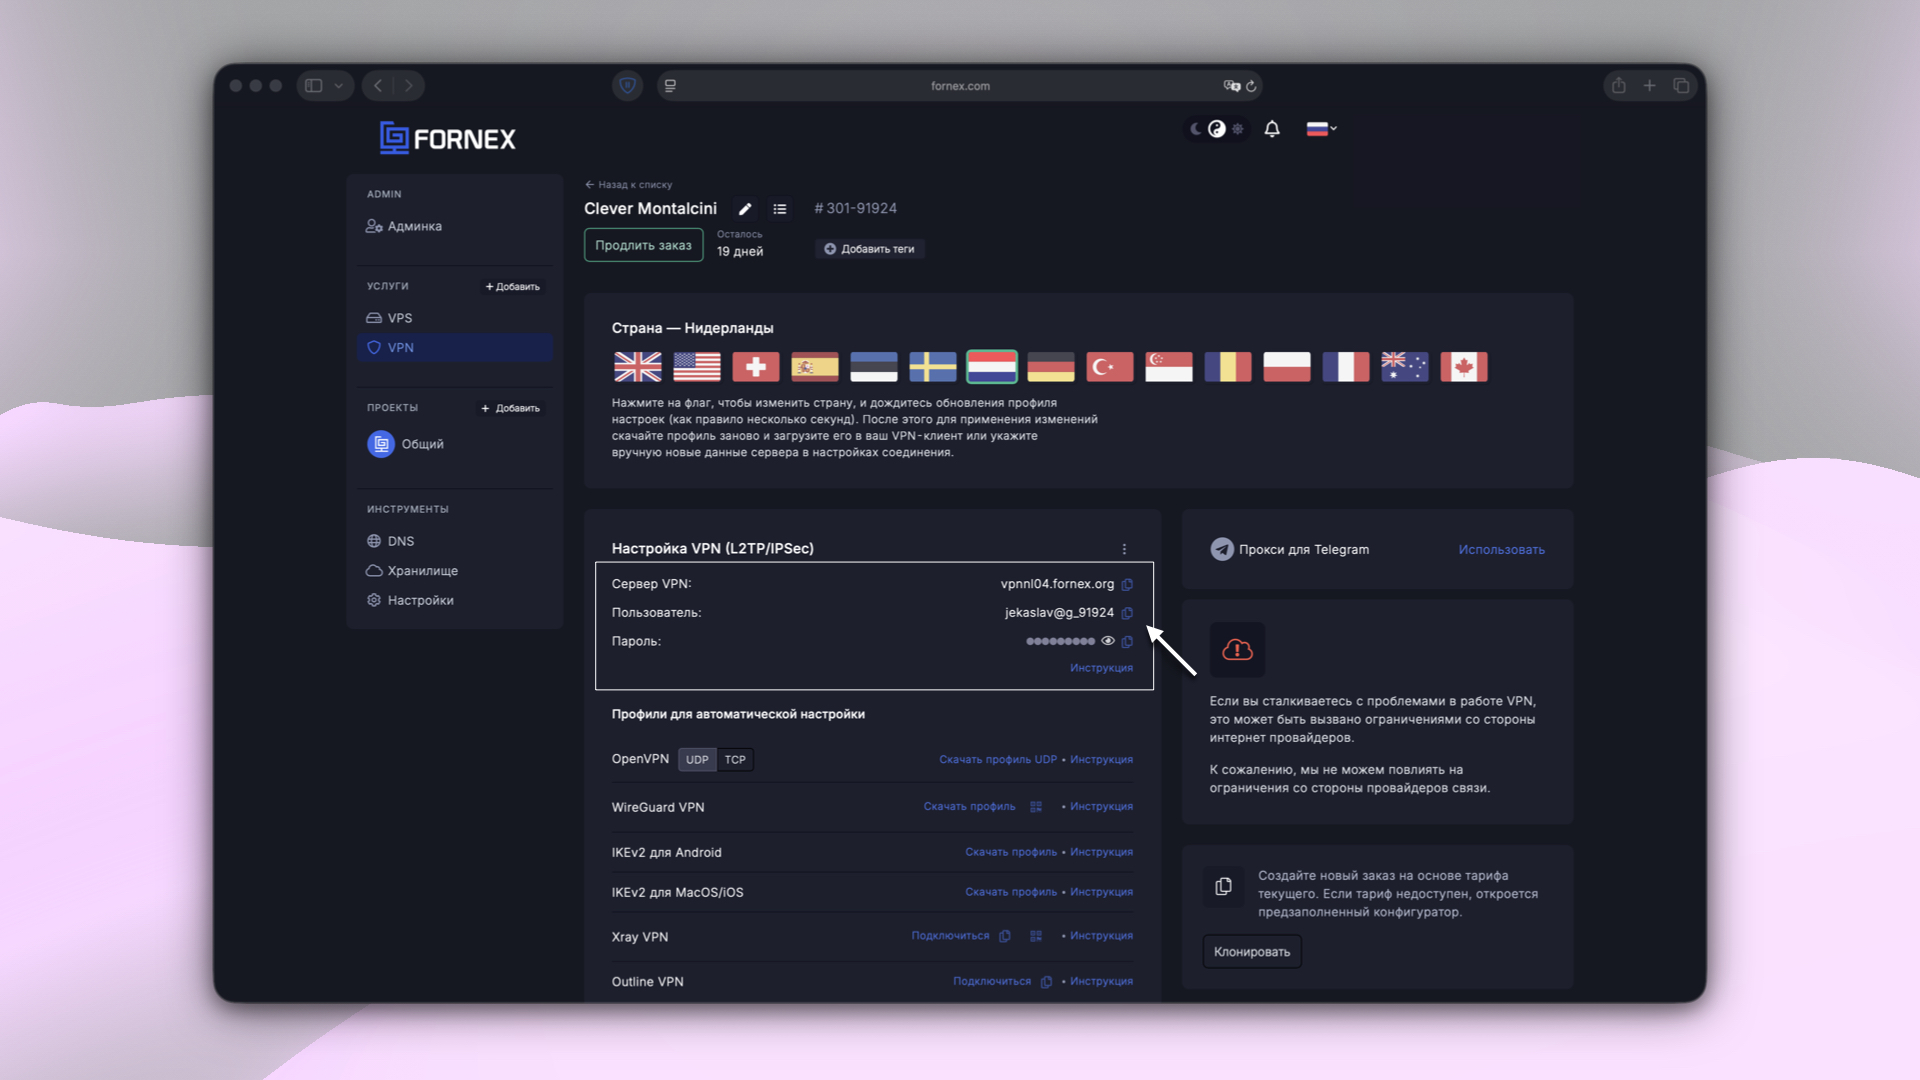Expand the browser sidebar chevron dropdown

338,86
